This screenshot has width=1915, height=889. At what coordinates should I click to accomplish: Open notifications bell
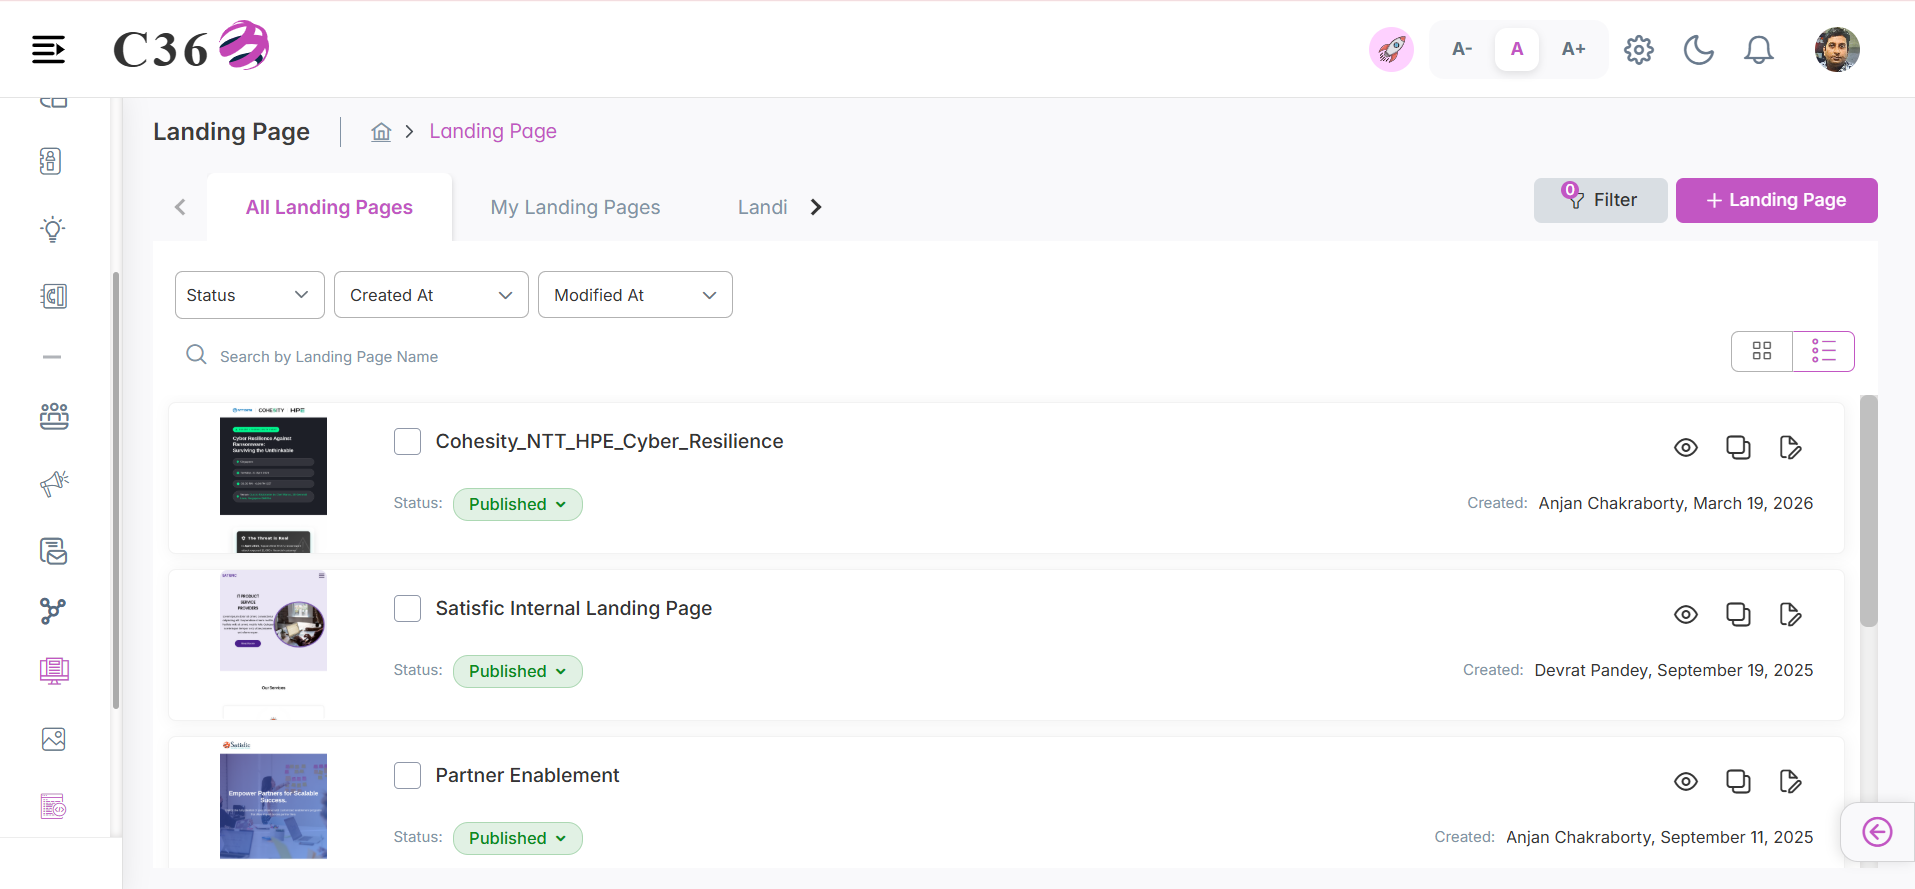click(1759, 49)
